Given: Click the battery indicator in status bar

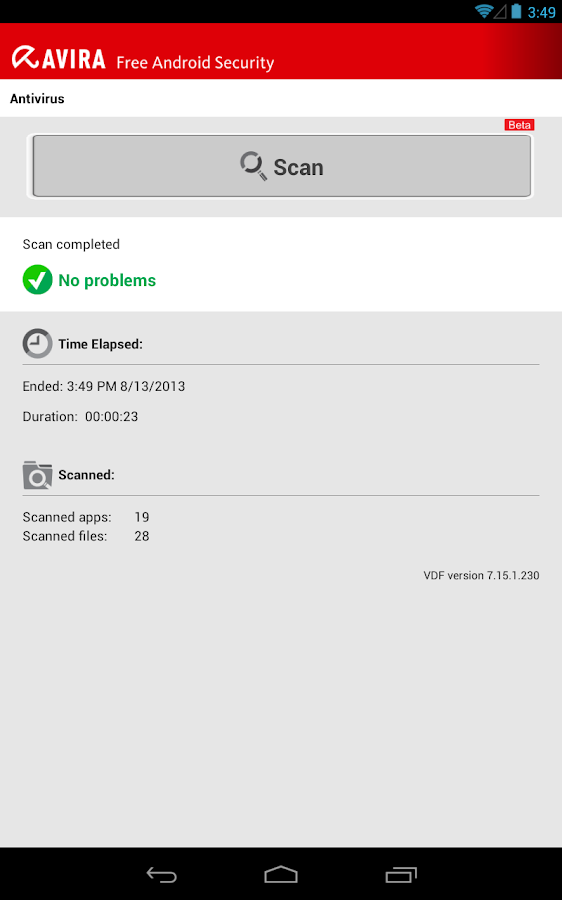Looking at the screenshot, I should pyautogui.click(x=516, y=11).
